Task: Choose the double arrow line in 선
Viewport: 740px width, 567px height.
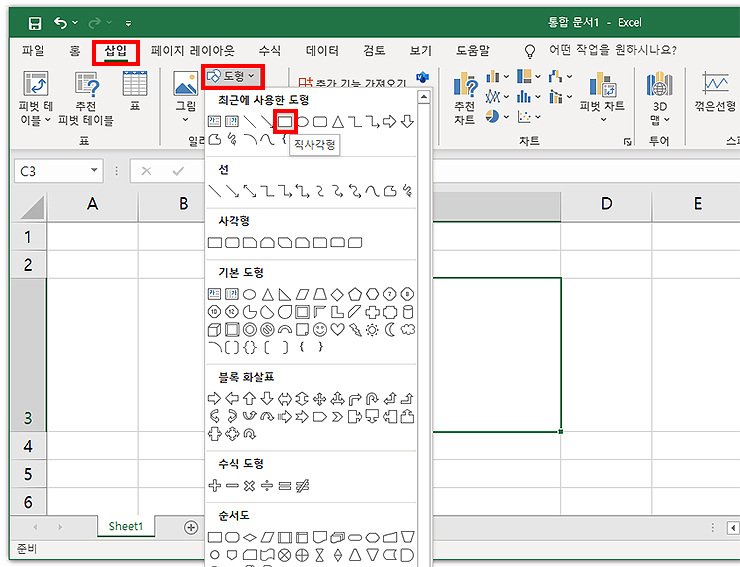Action: (249, 191)
